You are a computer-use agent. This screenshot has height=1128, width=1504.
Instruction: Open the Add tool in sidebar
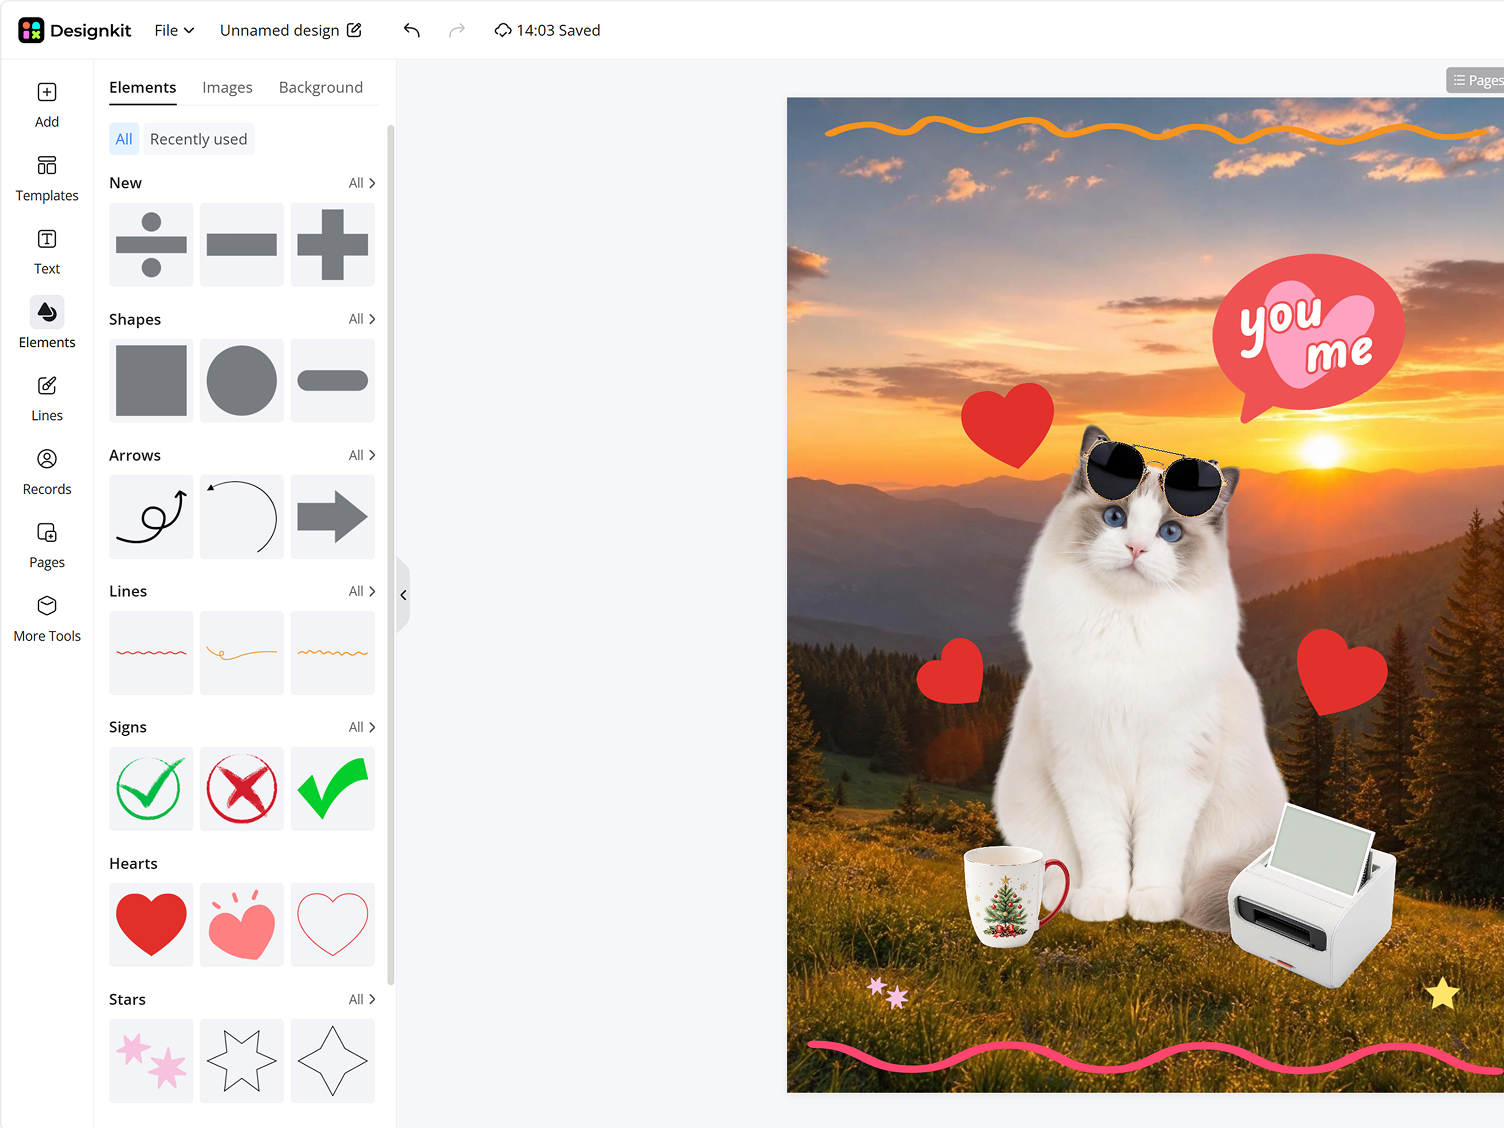click(47, 105)
